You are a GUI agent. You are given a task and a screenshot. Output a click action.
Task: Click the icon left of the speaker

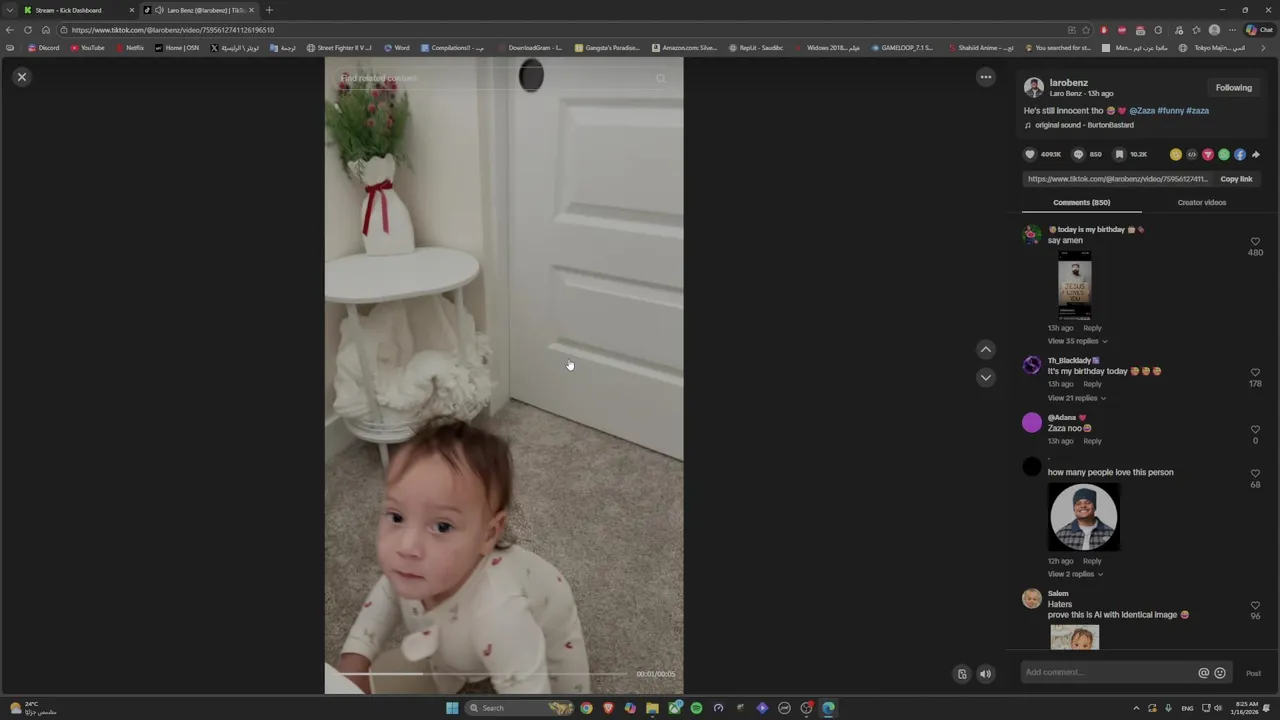pos(962,674)
